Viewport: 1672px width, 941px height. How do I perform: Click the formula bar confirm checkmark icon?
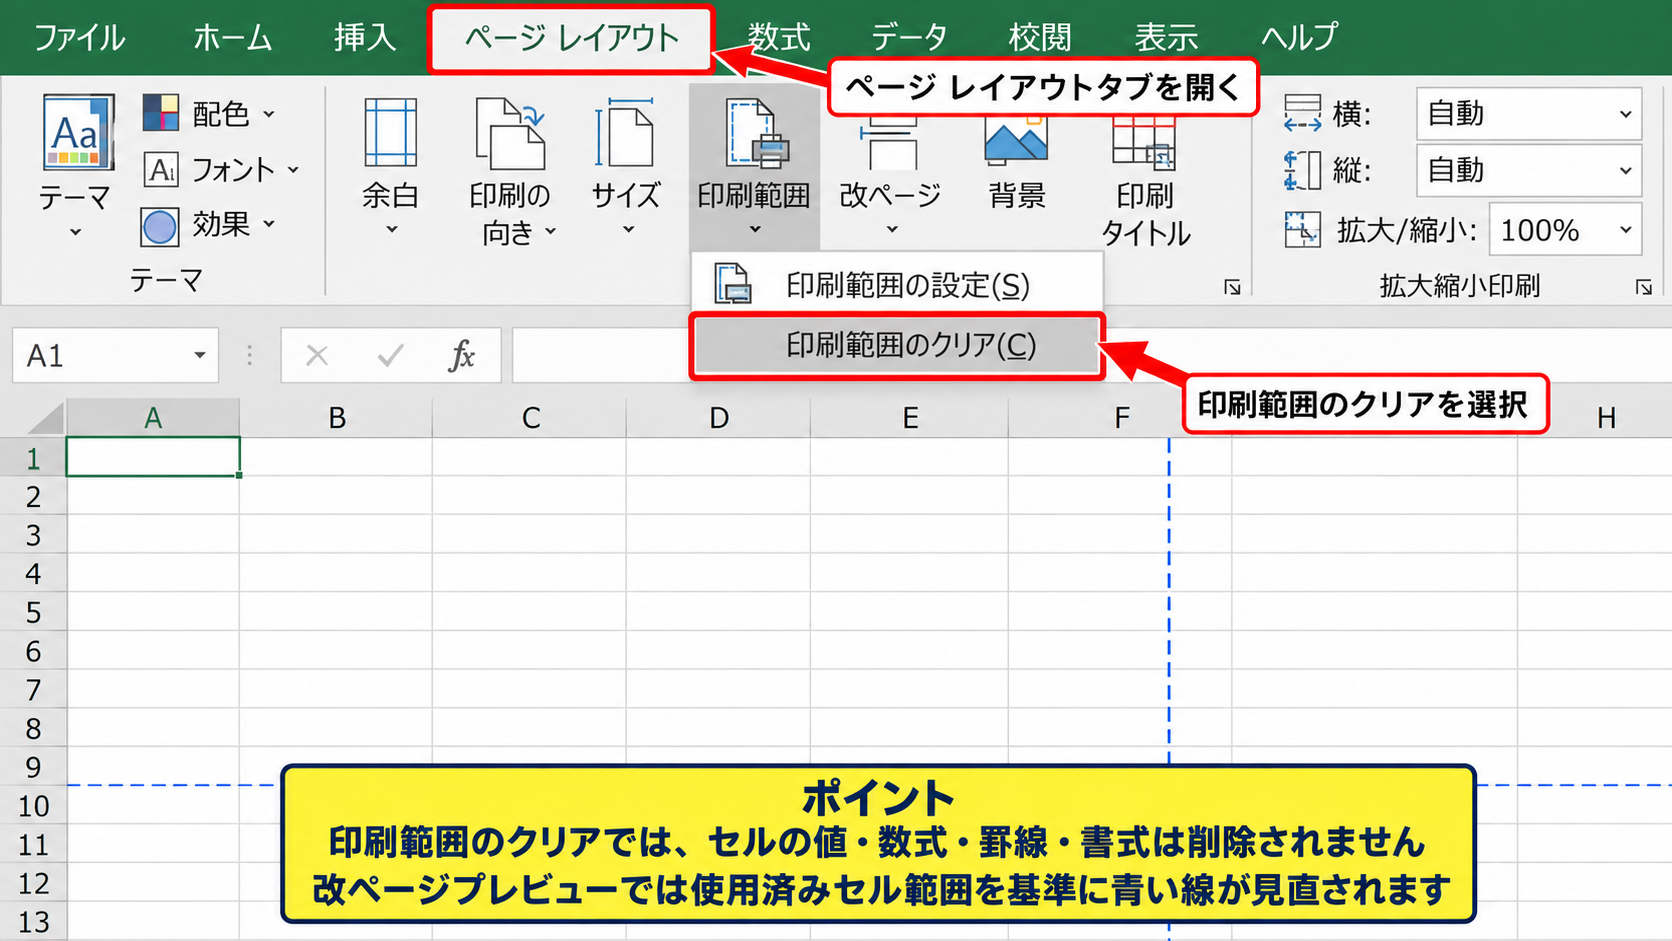(x=390, y=355)
